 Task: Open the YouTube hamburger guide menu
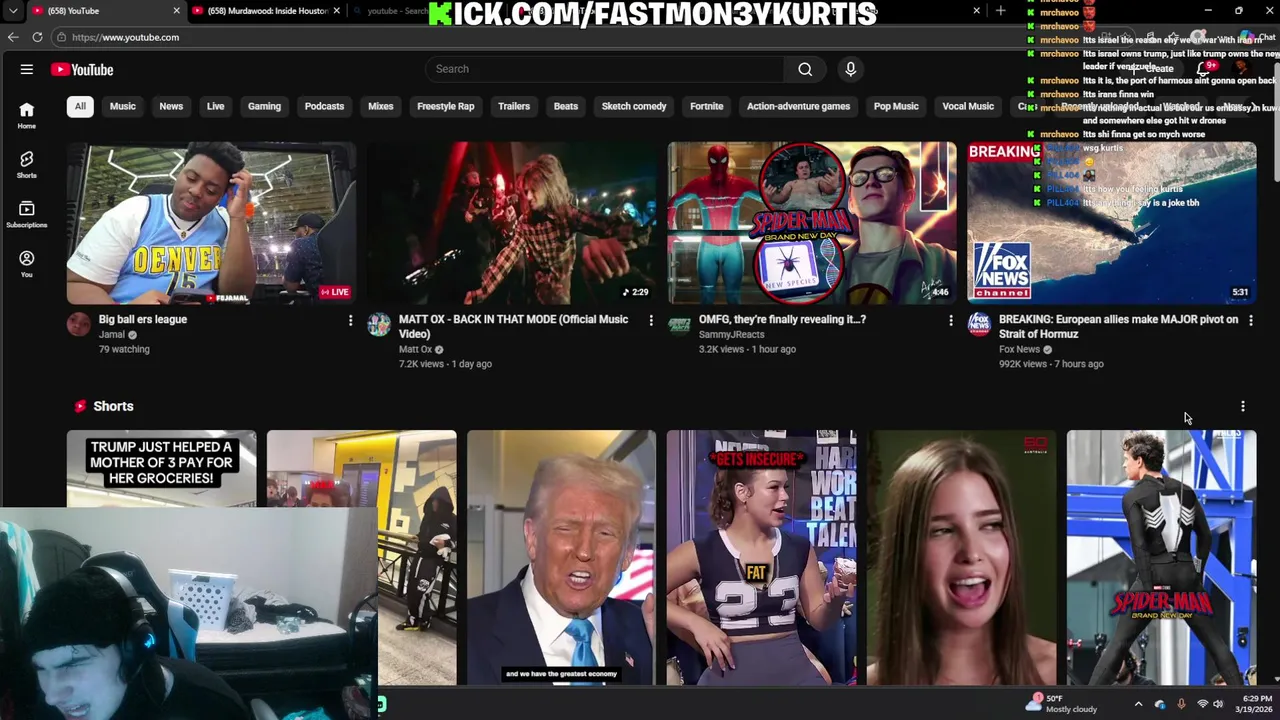27,69
